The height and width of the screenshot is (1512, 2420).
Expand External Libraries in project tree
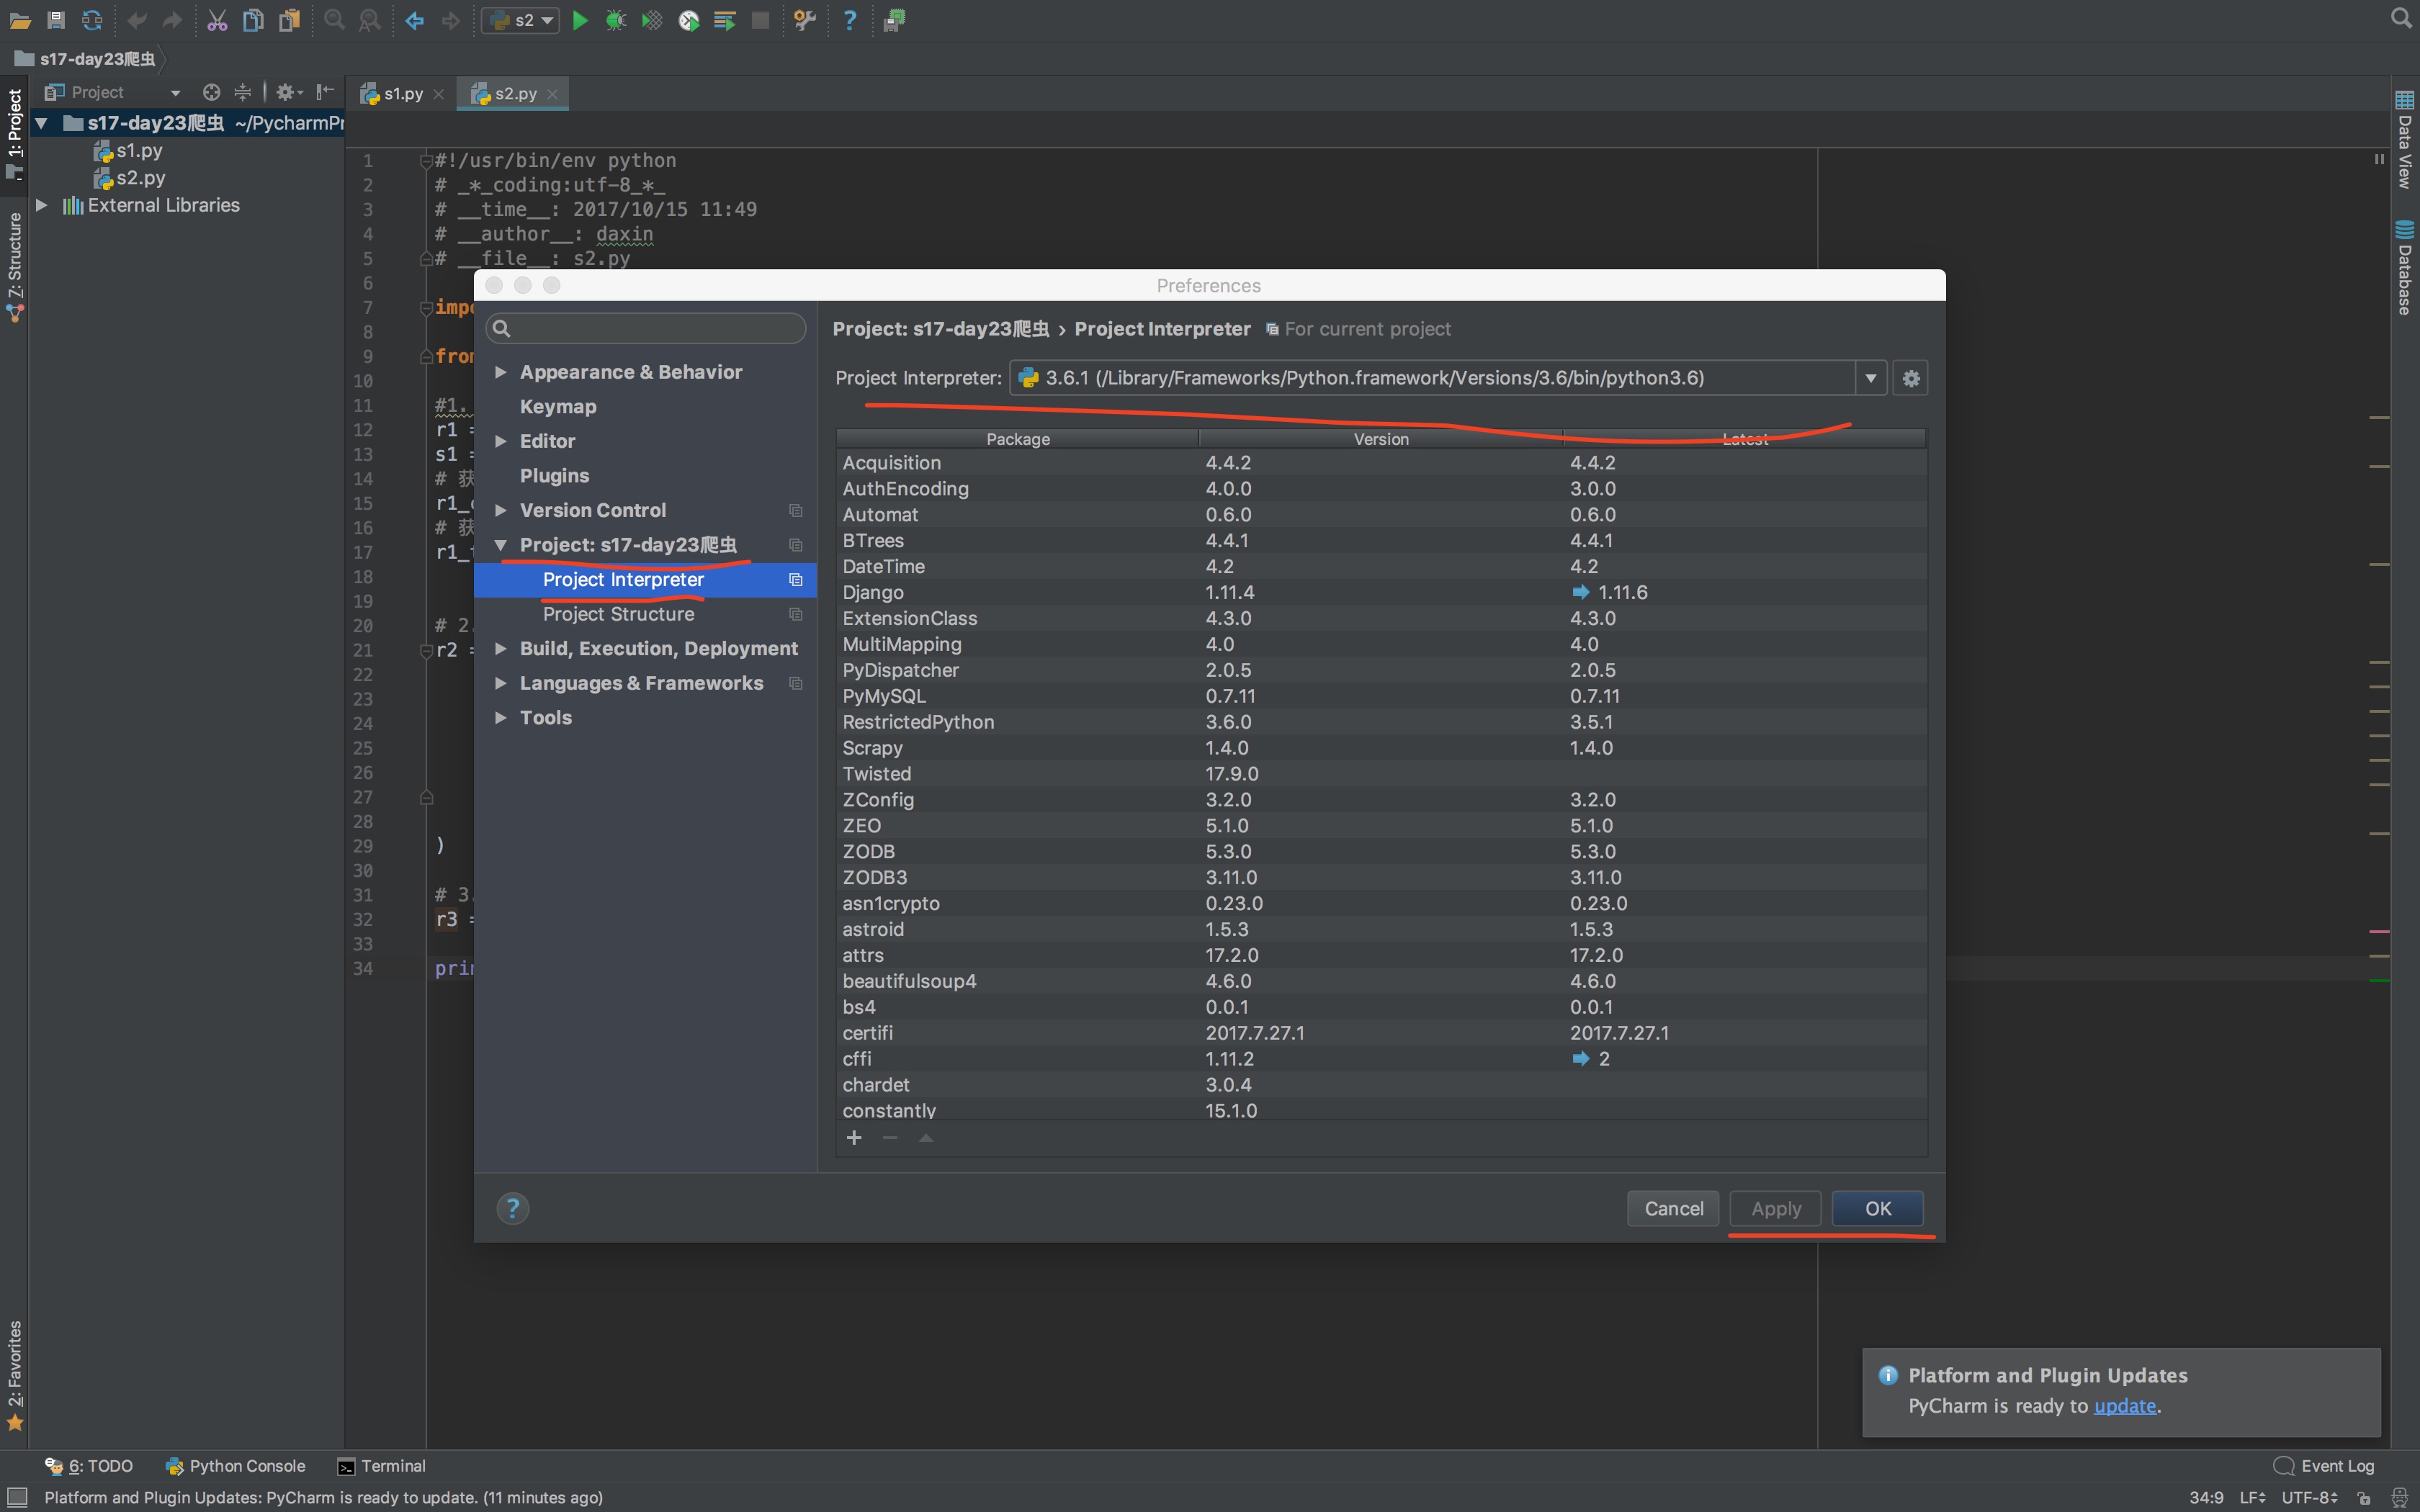[42, 205]
